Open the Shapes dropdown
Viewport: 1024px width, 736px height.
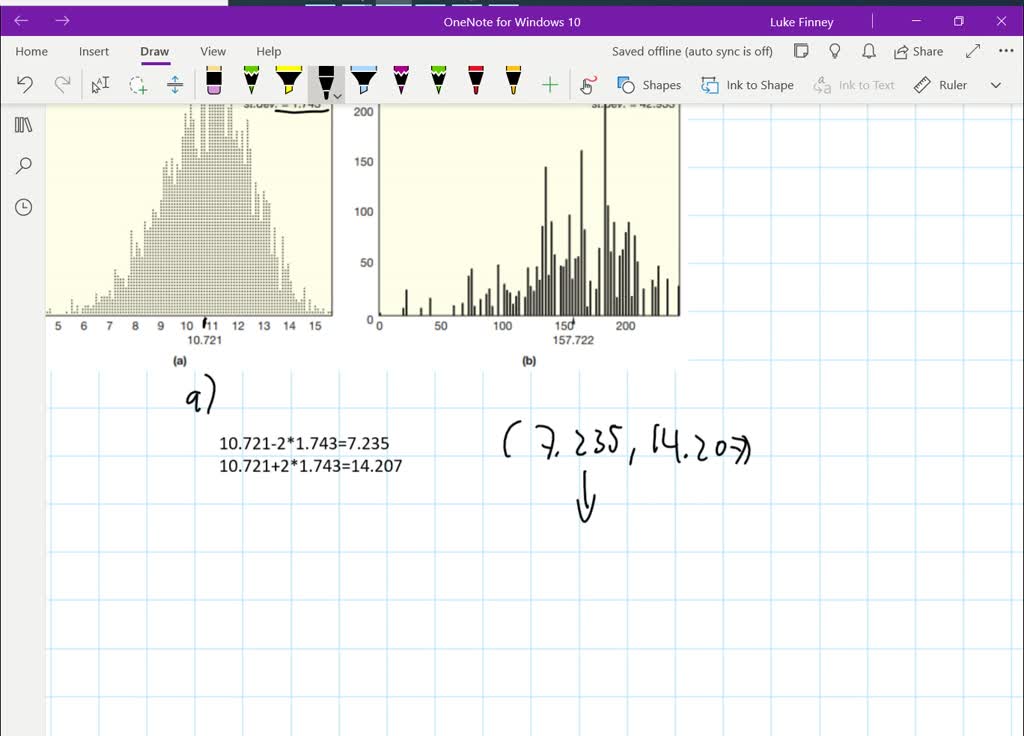pyautogui.click(x=649, y=85)
